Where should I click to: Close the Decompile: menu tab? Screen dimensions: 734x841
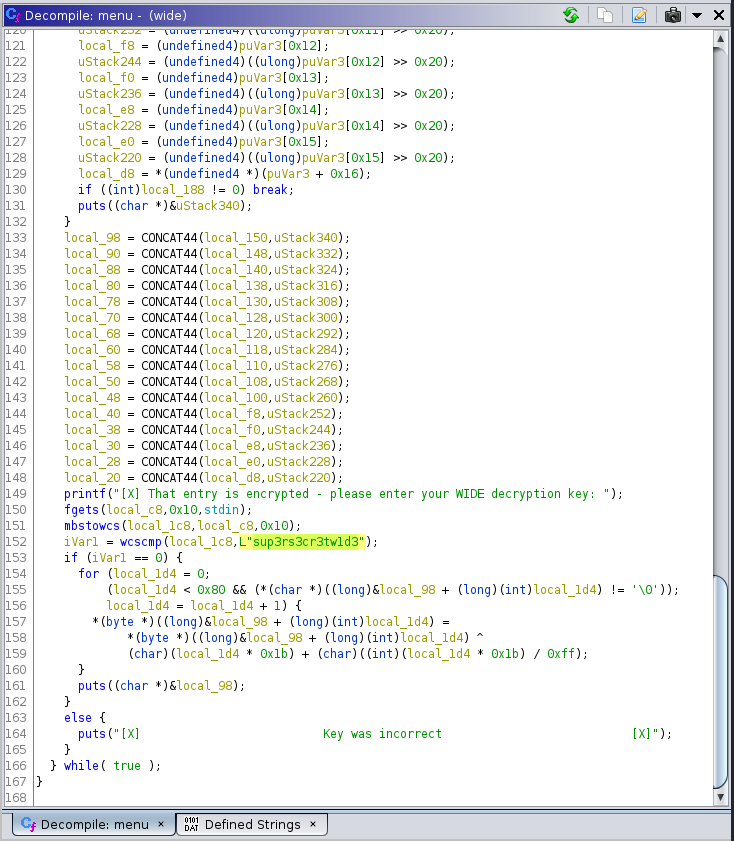click(x=160, y=824)
